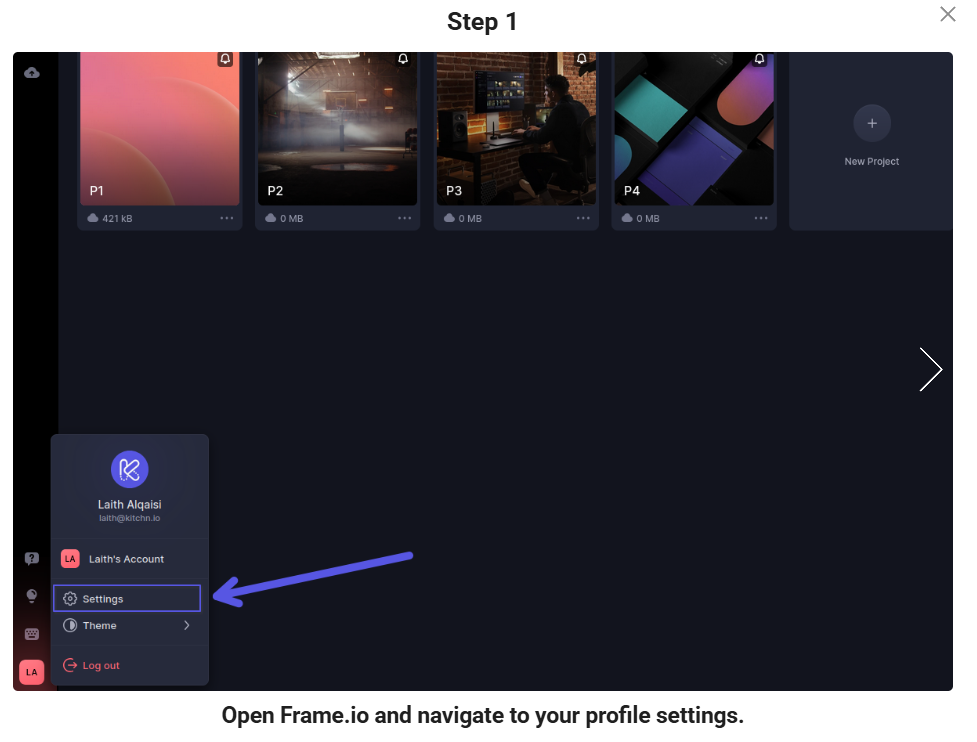Viewport: 977px width, 742px height.
Task: Expand the Theme submenu chevron
Action: [187, 626]
